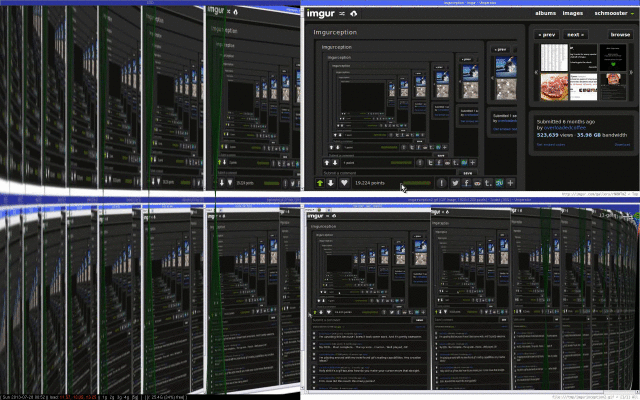The image size is (640, 400).
Task: Share via the Tumblr t icon
Action: [488, 183]
